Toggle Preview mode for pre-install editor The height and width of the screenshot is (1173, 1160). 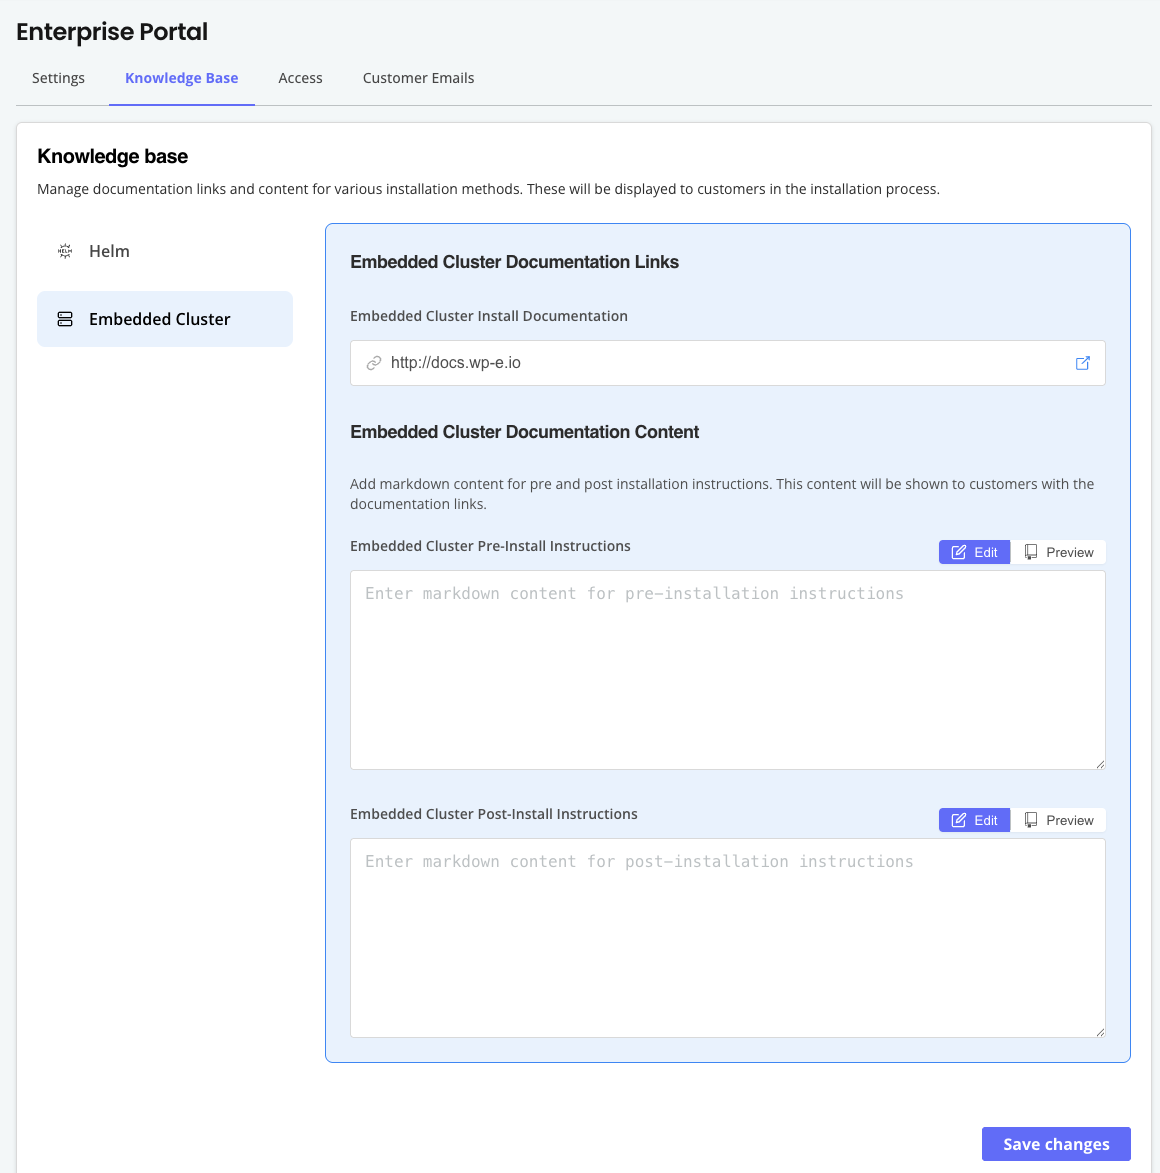point(1059,551)
